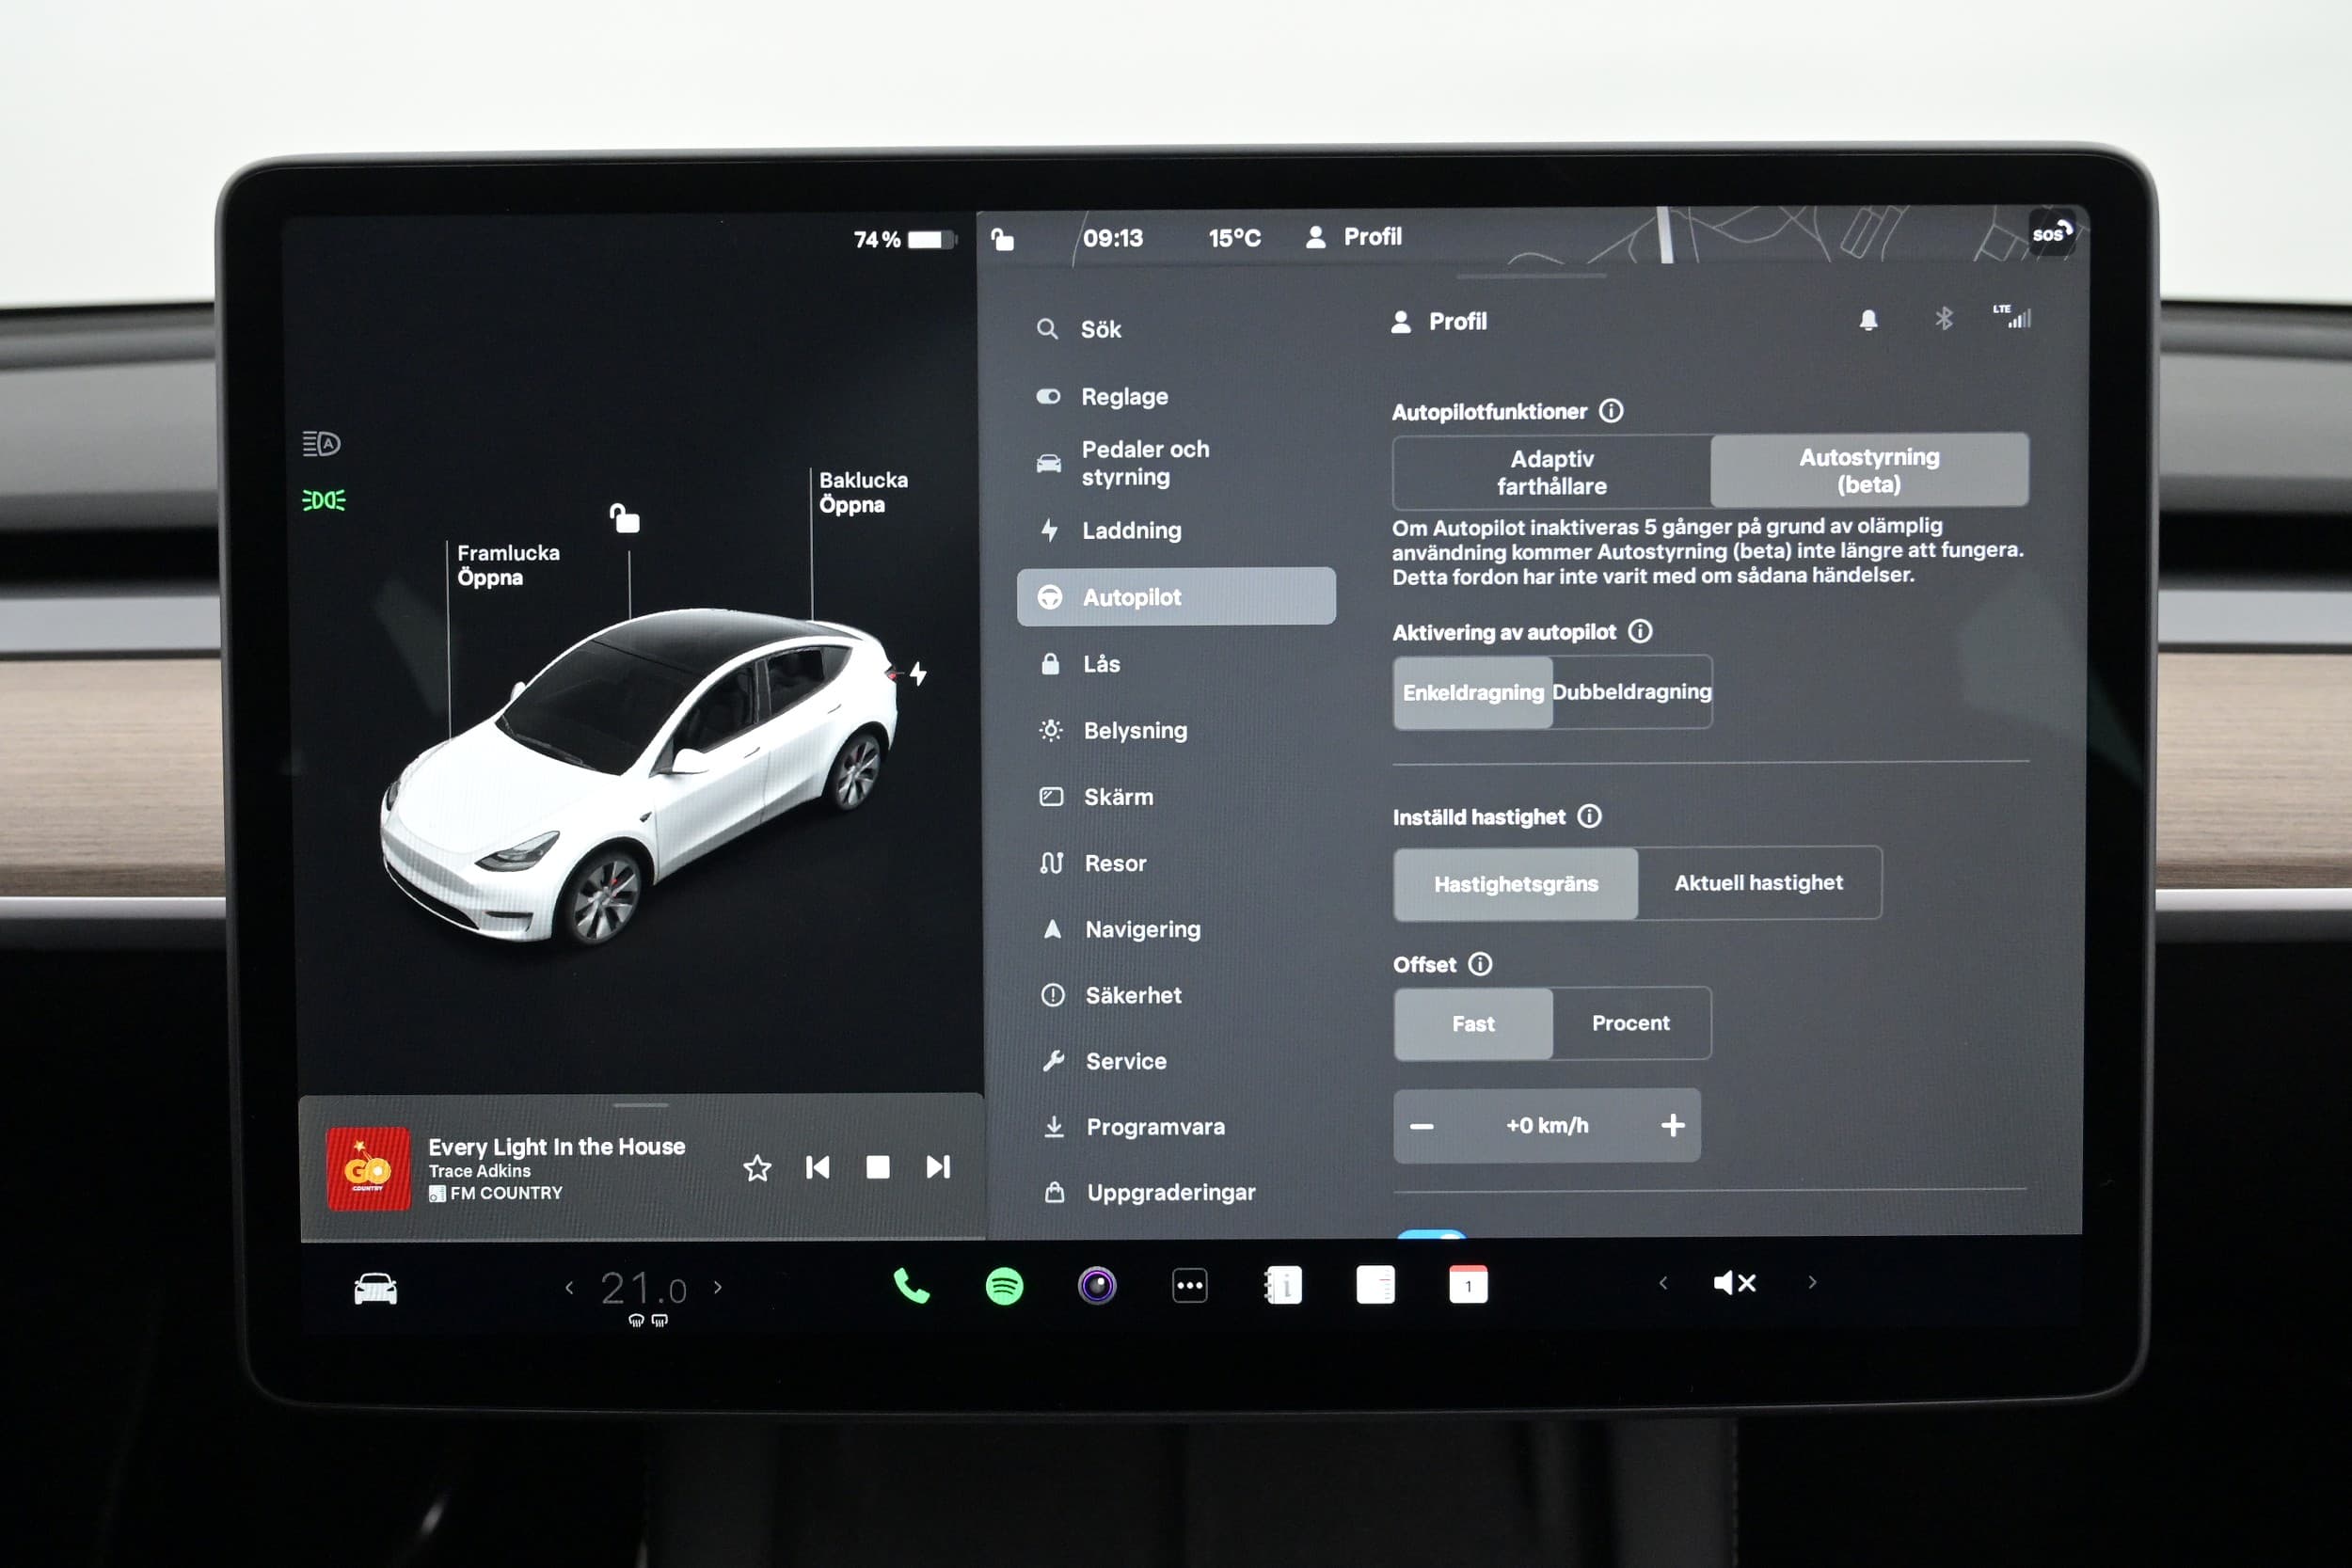Screen dimensions: 2352x1568
Task: Open Bluetooth settings icon
Action: tap(1943, 319)
